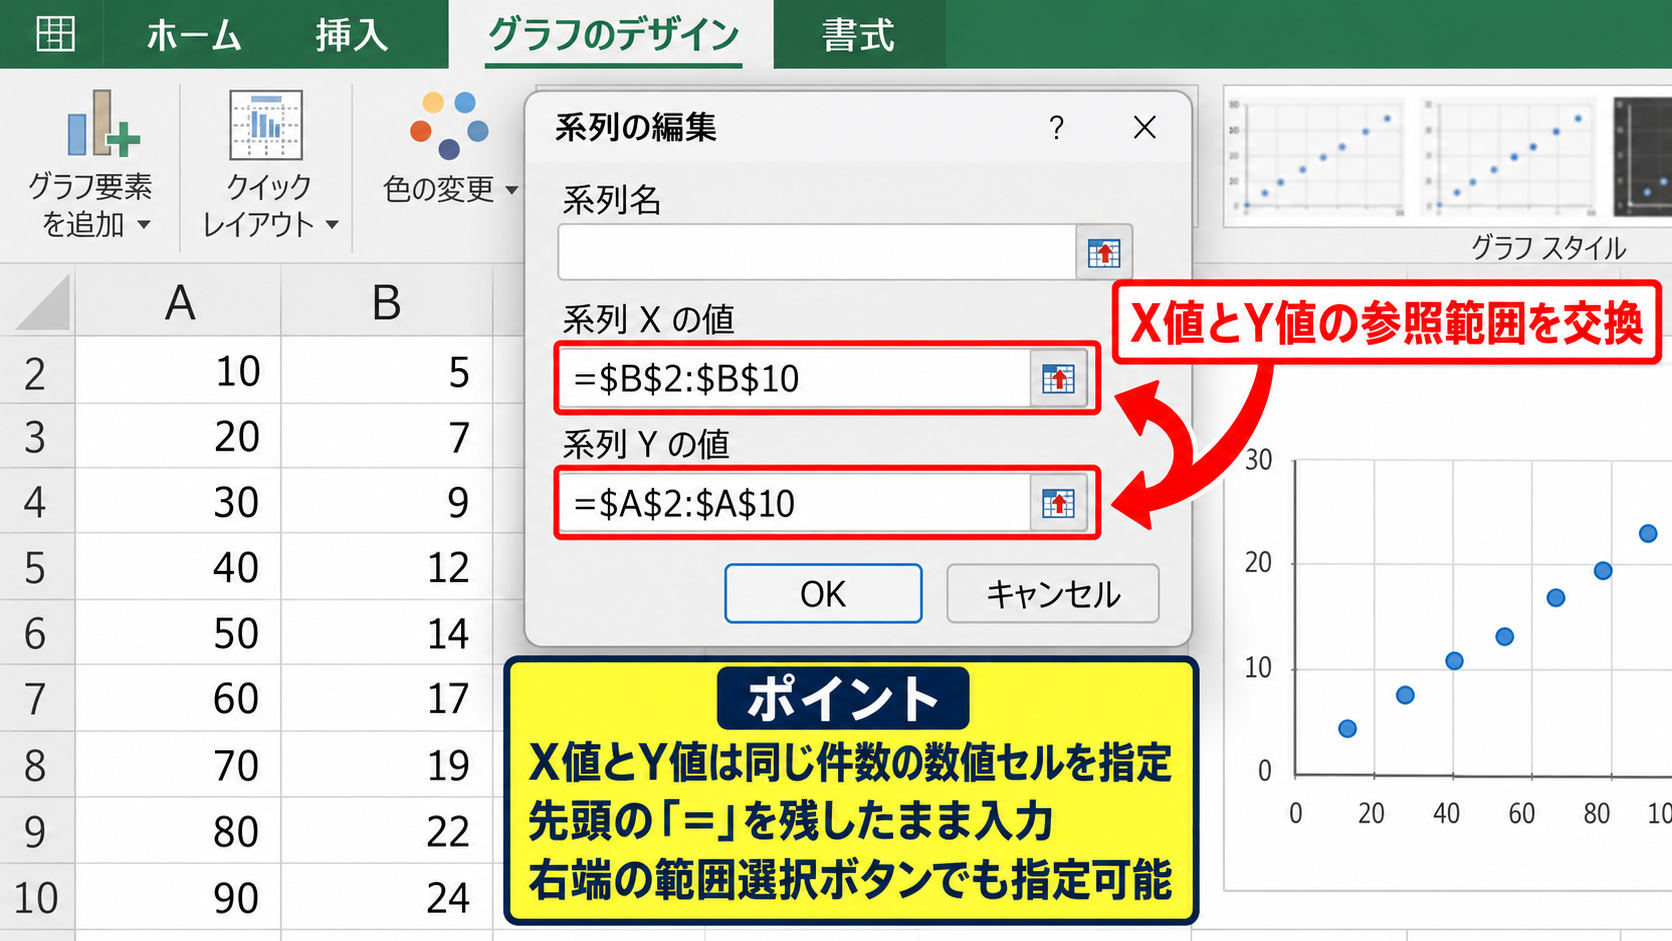Select the first chart style thumbnail
This screenshot has height=941, width=1672.
(x=1315, y=157)
